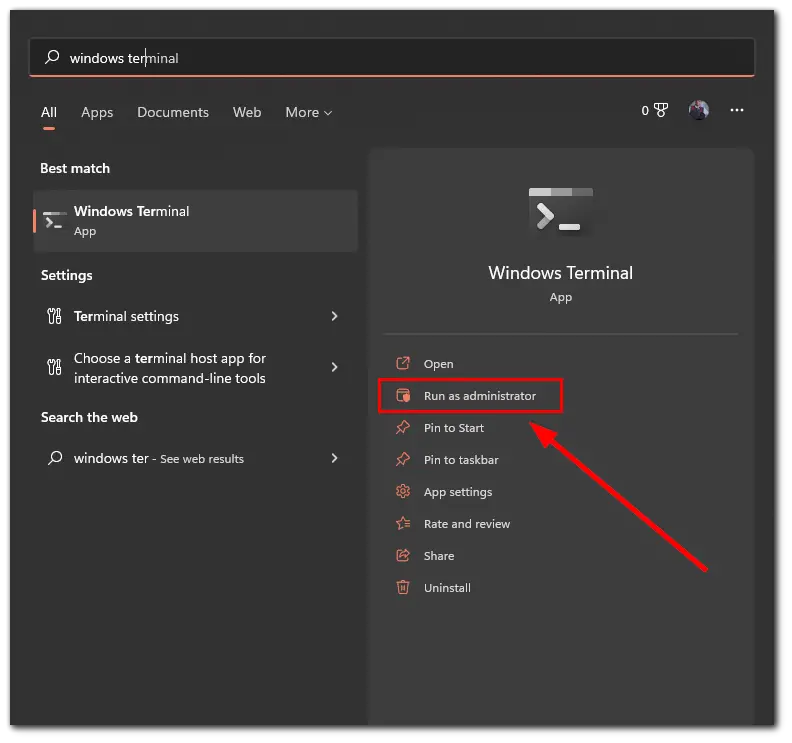The width and height of the screenshot is (792, 743).
Task: Click inside the search box text field
Action: [392, 58]
